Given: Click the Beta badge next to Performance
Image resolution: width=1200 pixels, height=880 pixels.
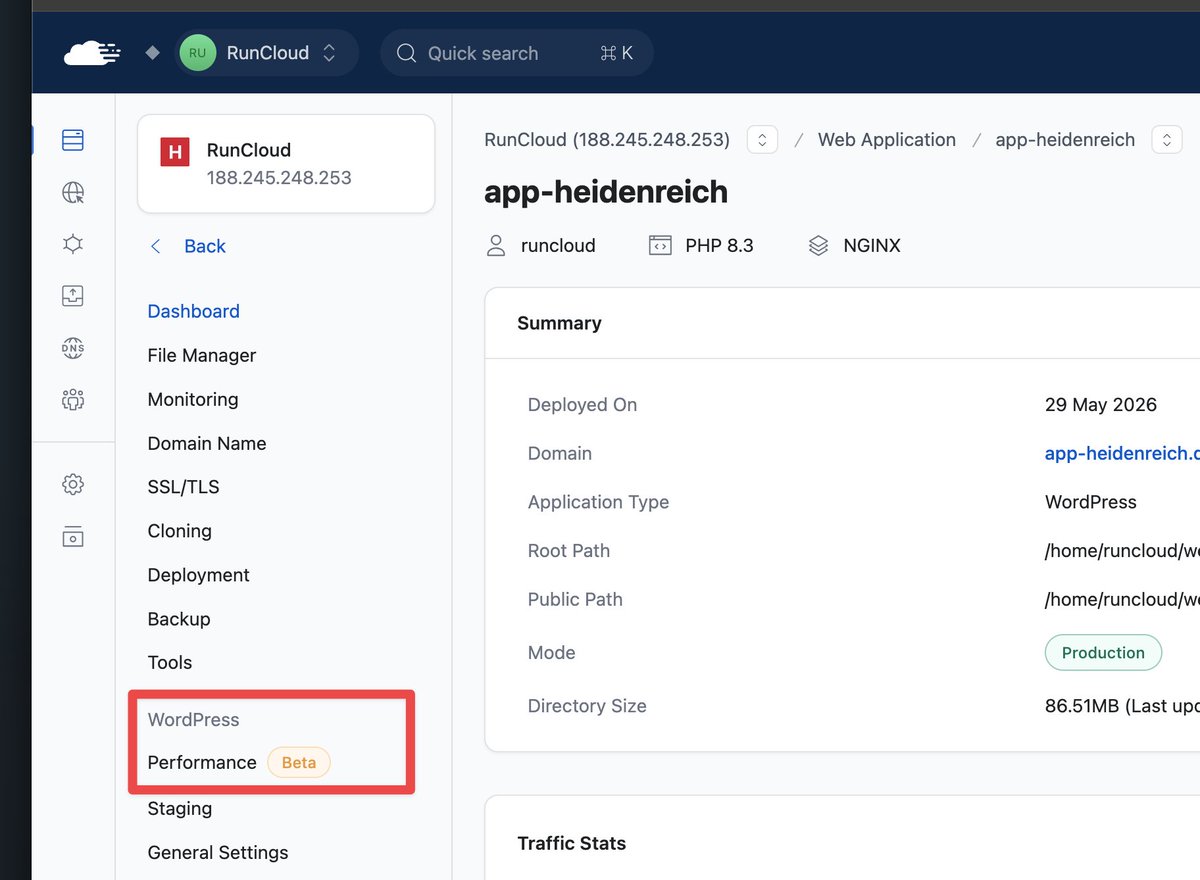Looking at the screenshot, I should coord(298,762).
